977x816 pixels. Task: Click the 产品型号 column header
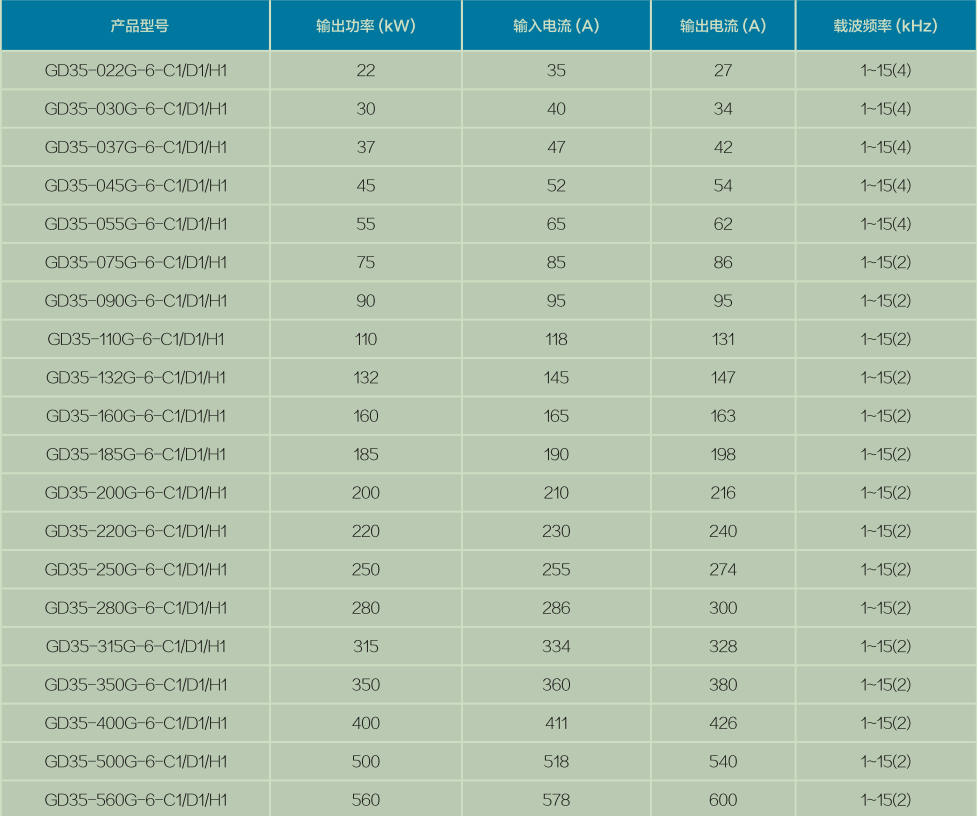[x=135, y=26]
